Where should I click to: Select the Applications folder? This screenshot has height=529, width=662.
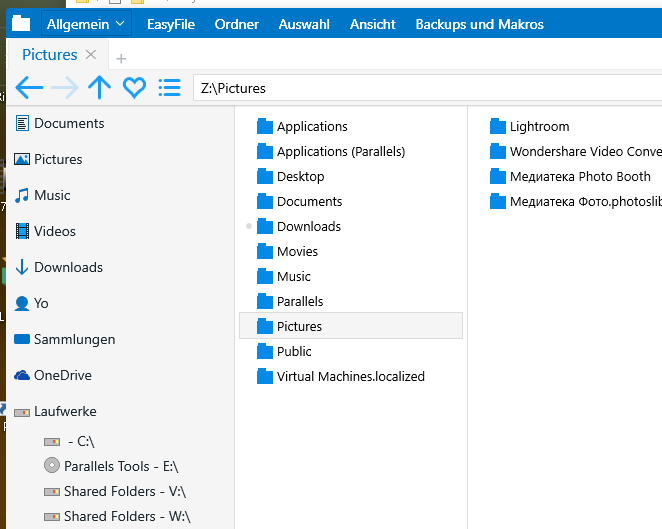click(x=302, y=126)
